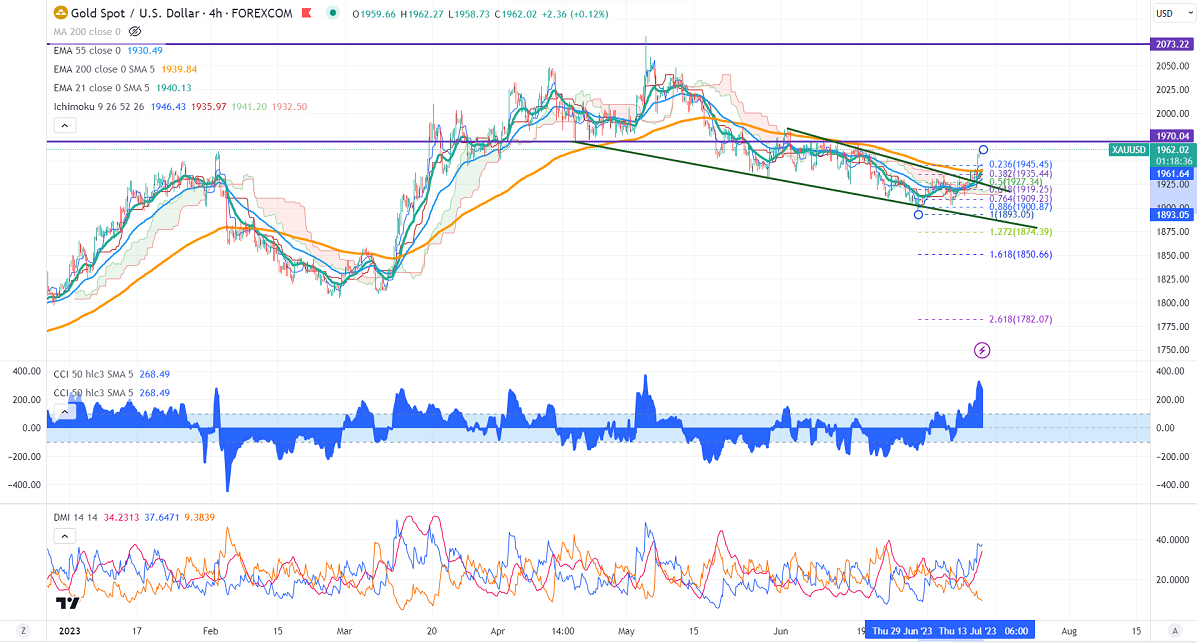
Task: Select the lower Fibonacci anchor circle at 1893.05
Action: point(918,215)
